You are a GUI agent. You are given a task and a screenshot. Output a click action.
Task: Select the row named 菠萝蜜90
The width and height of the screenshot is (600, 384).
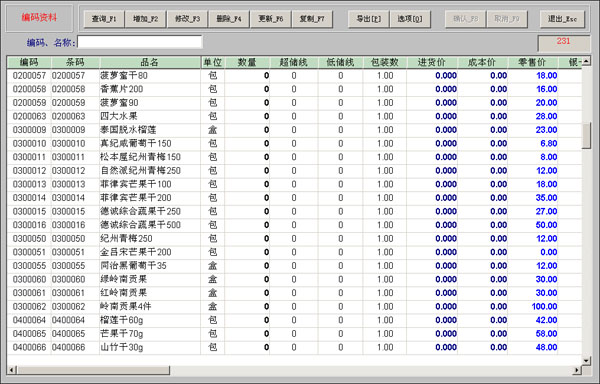click(x=294, y=103)
